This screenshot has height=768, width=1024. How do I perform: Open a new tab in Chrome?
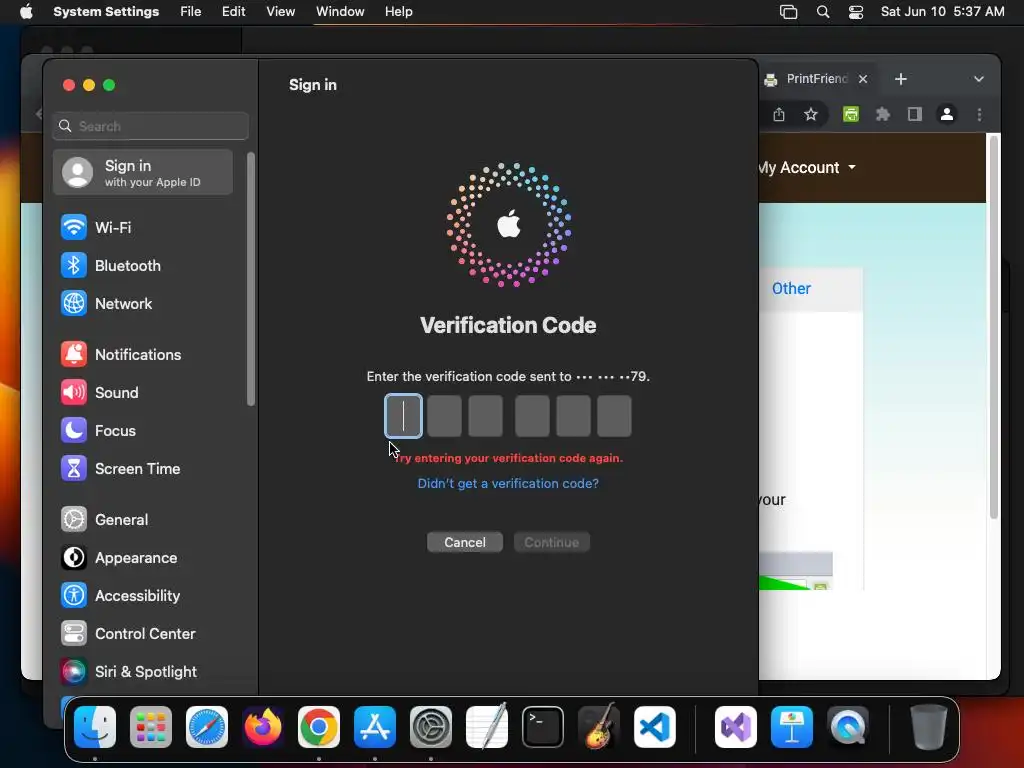(901, 79)
